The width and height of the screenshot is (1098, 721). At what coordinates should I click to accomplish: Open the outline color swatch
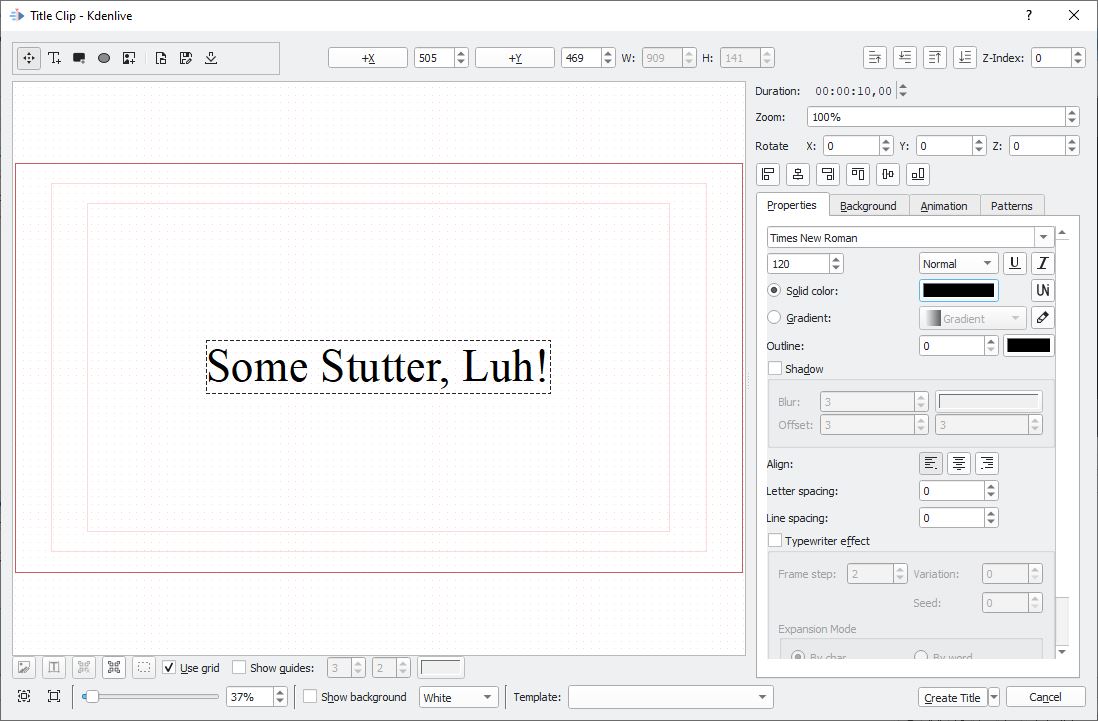point(1029,345)
